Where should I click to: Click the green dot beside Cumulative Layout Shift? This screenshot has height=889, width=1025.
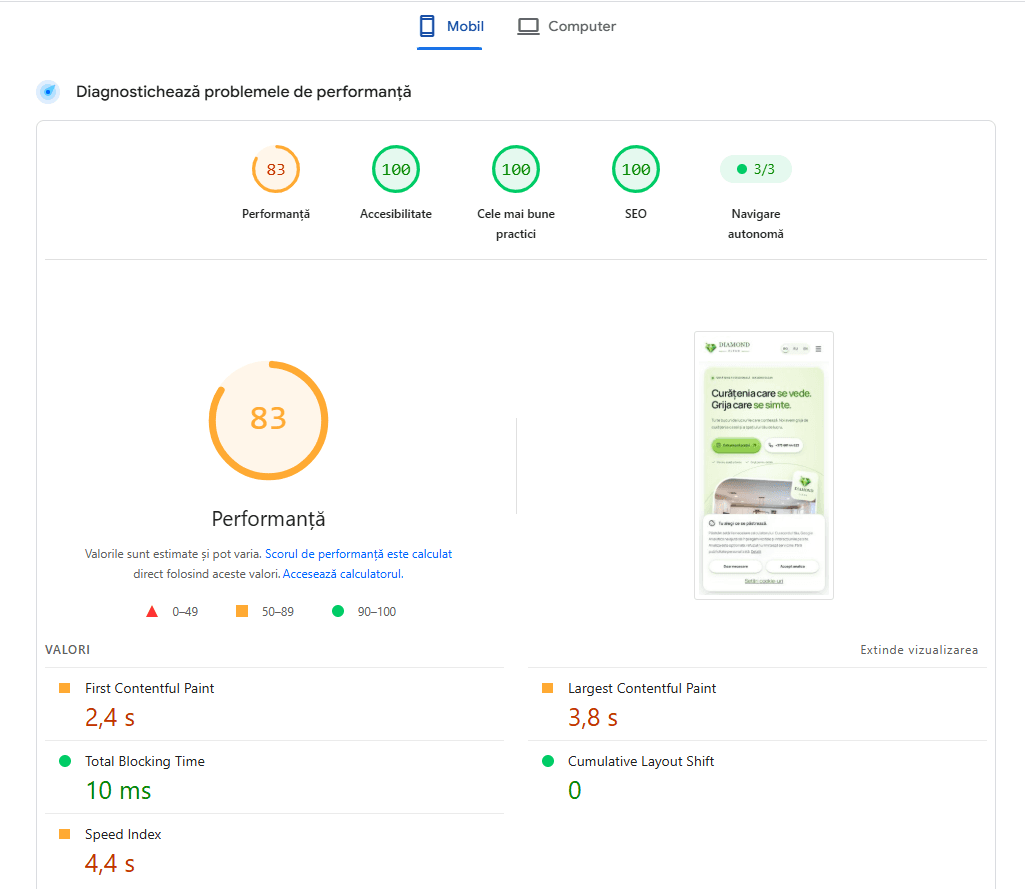click(548, 761)
